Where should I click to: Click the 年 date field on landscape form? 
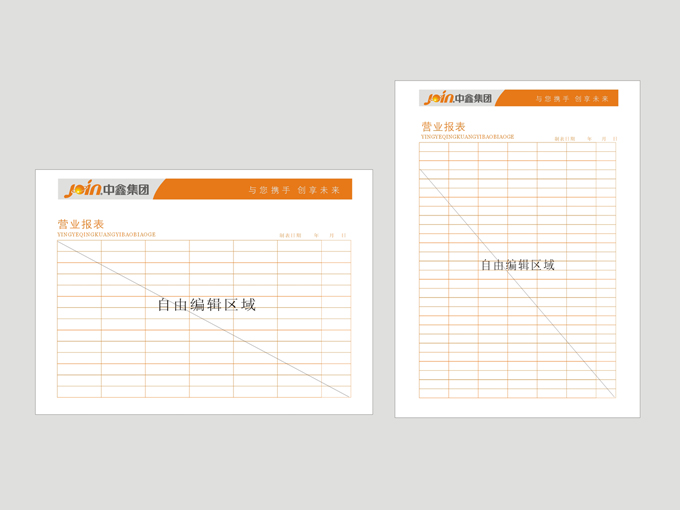pyautogui.click(x=316, y=235)
